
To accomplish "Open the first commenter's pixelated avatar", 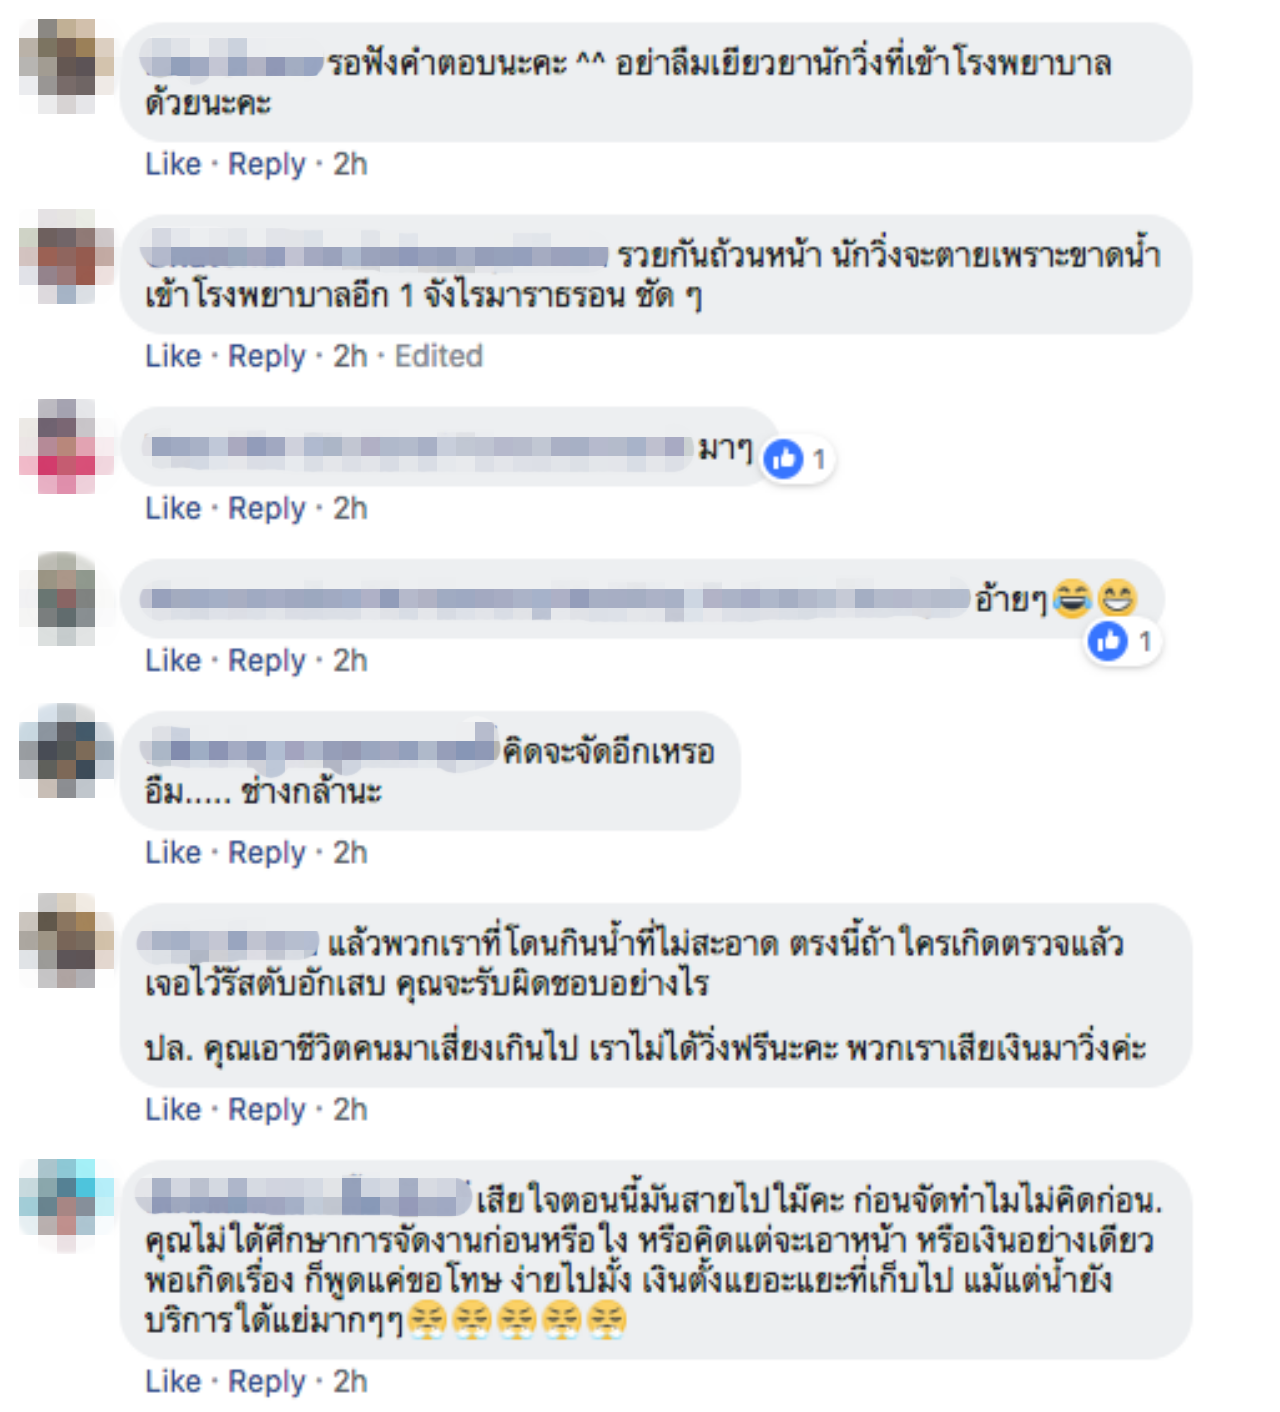I will pos(67,65).
